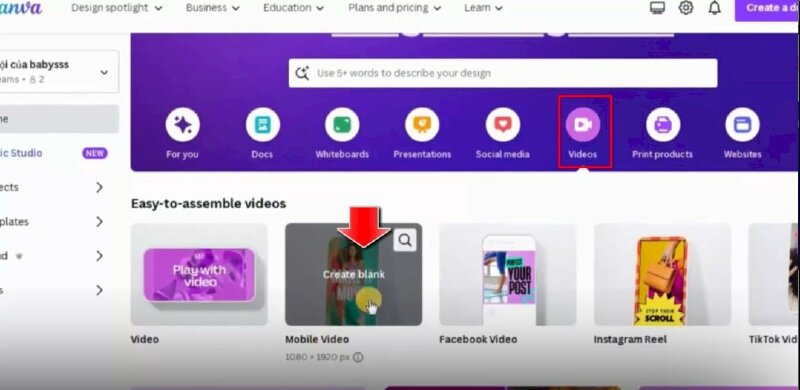Expand the Templates sidebar chevron
Viewport: 800px width, 390px height.
(99, 222)
